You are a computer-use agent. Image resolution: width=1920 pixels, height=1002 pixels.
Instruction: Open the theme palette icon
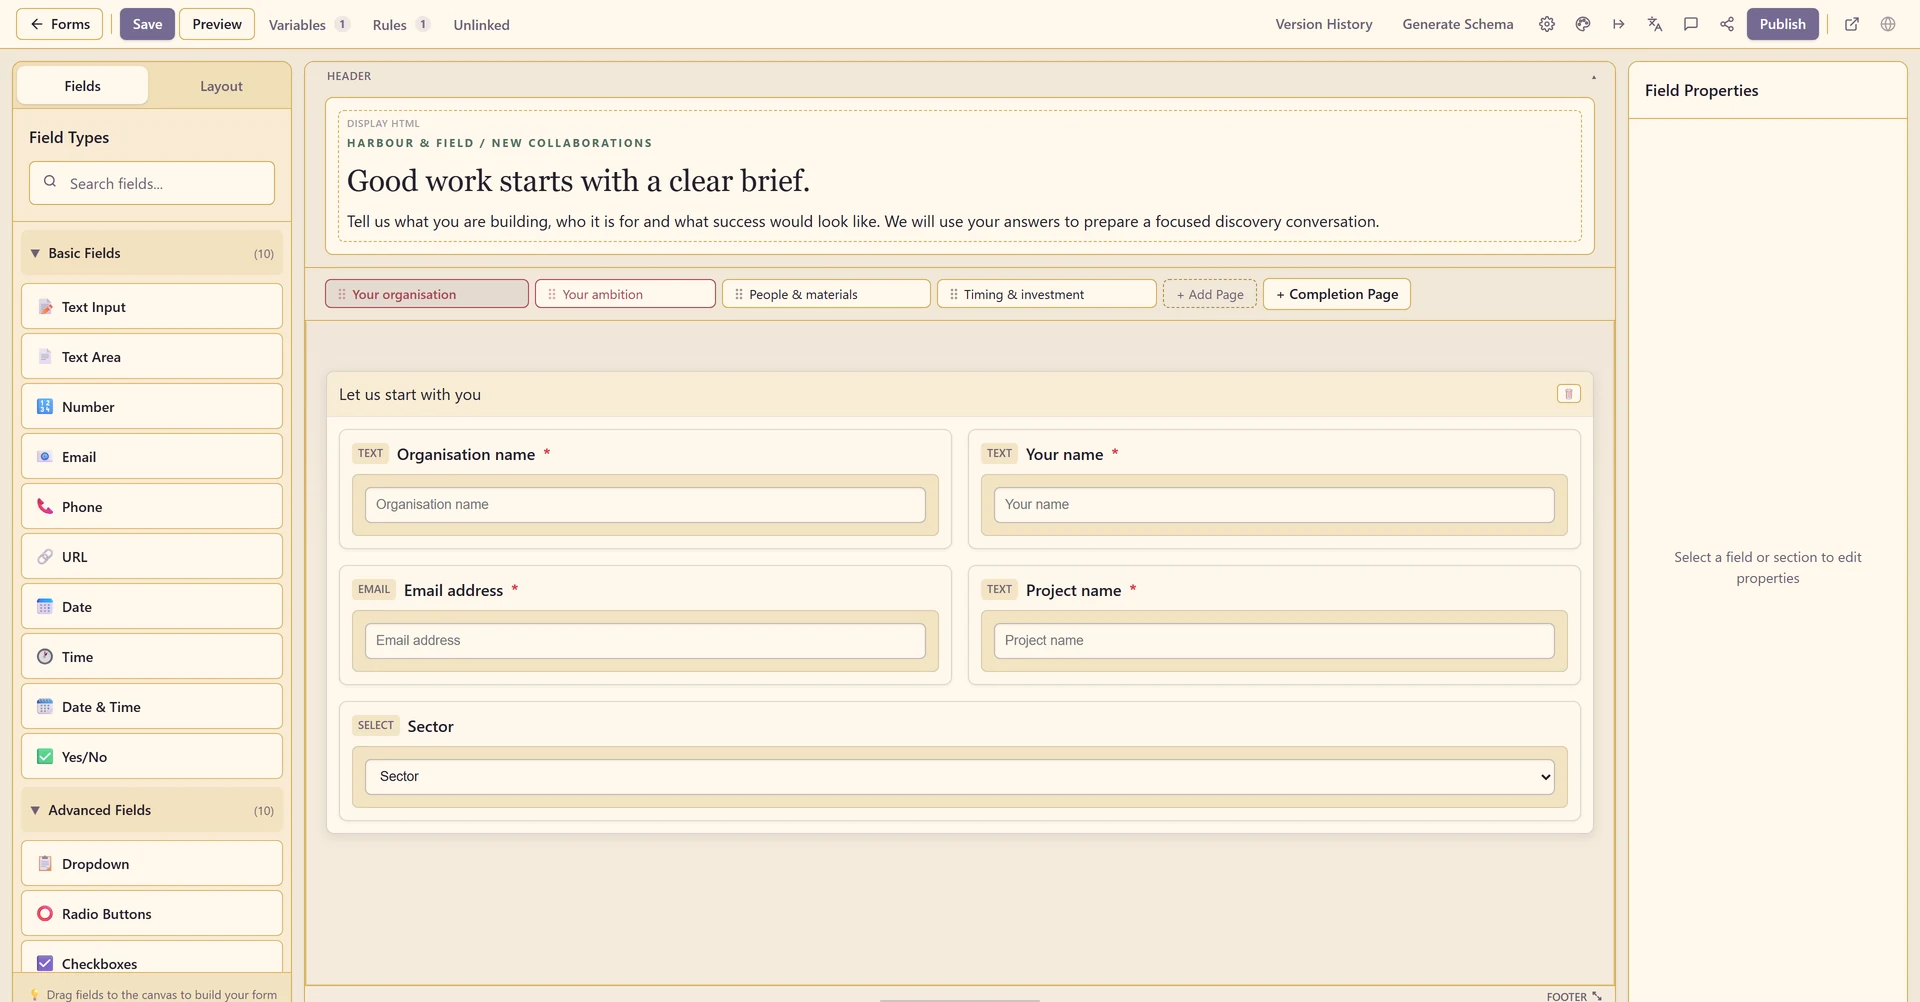1583,24
